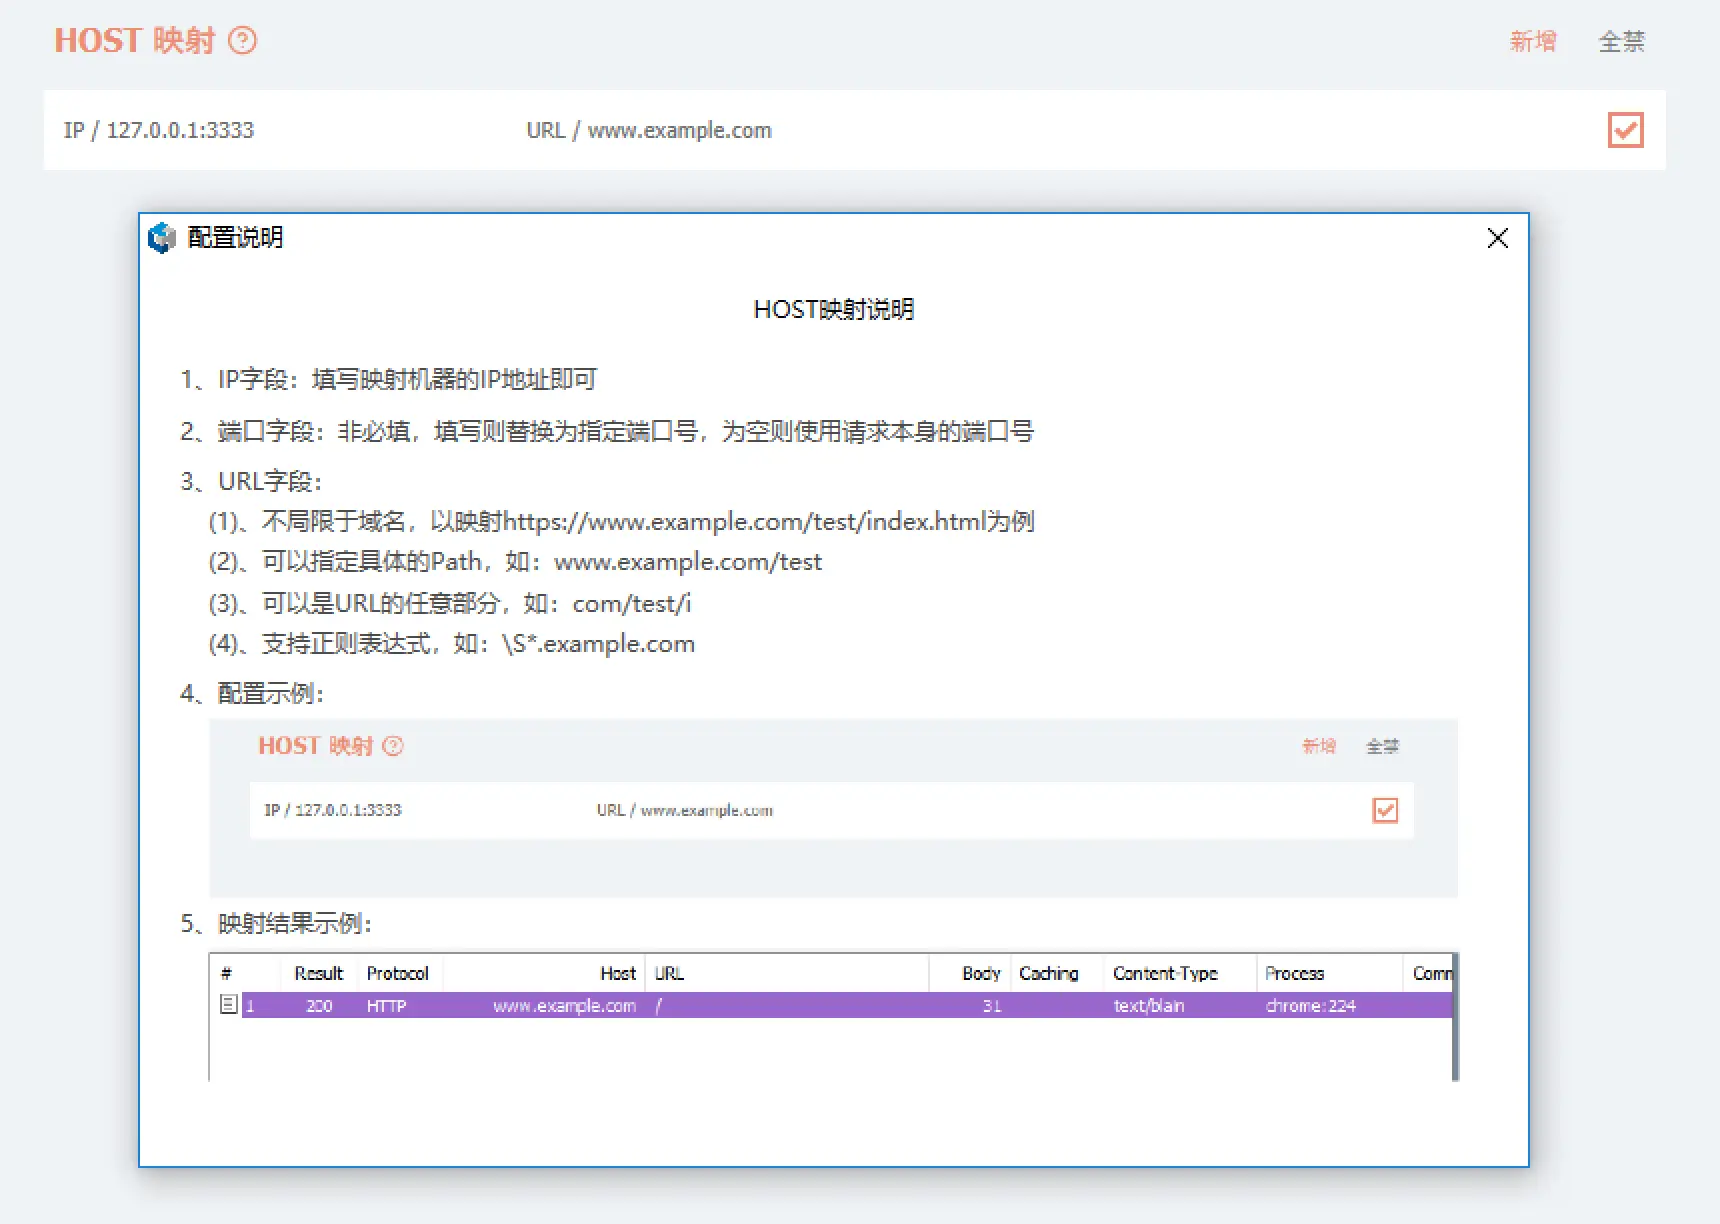Select the highlighted 200 HTTP result row
Screen dimensions: 1720x1224
[x=700, y=1006]
